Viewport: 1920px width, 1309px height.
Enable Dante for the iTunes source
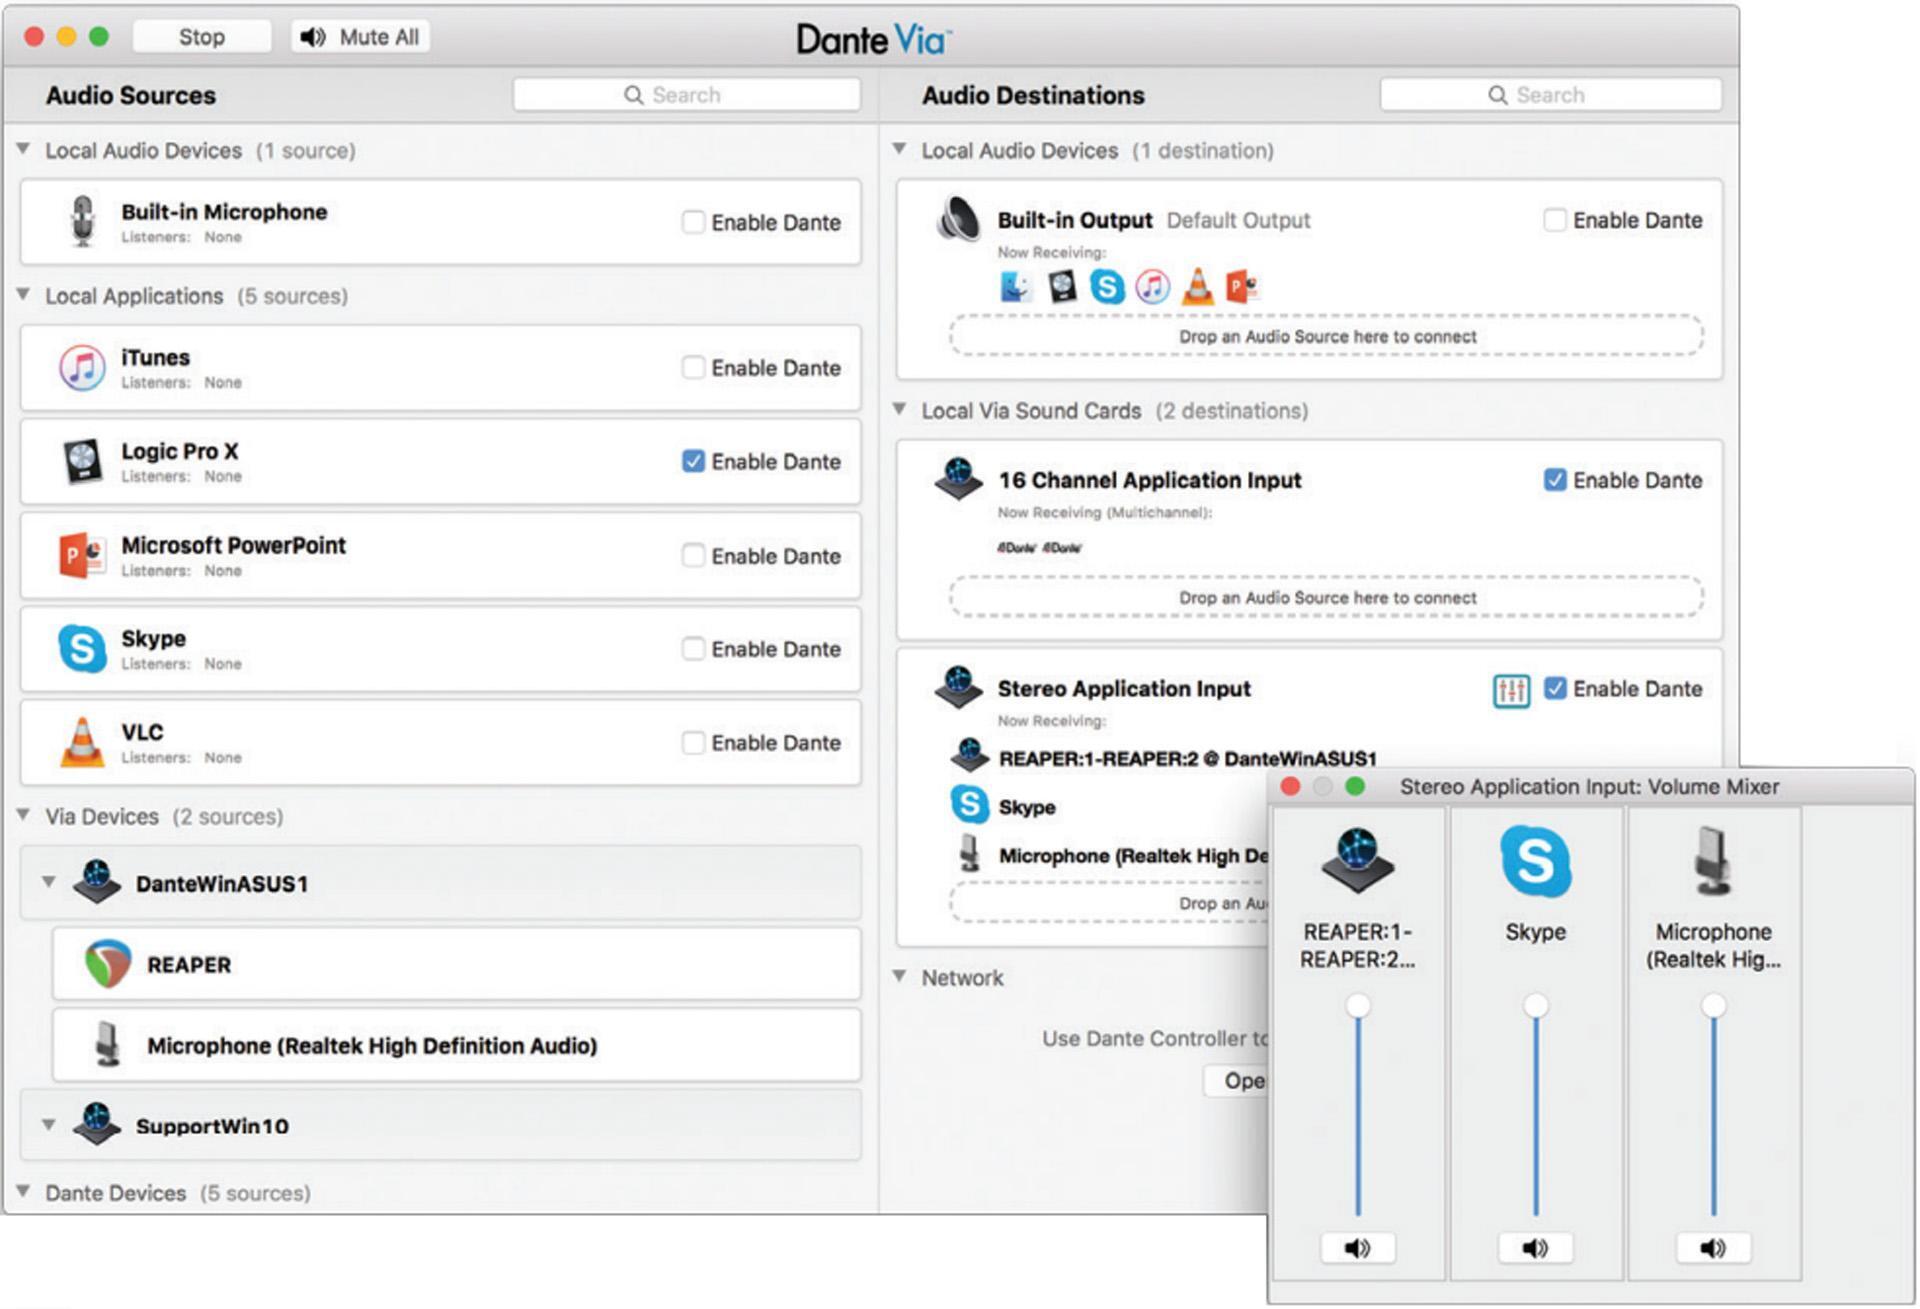click(x=694, y=368)
